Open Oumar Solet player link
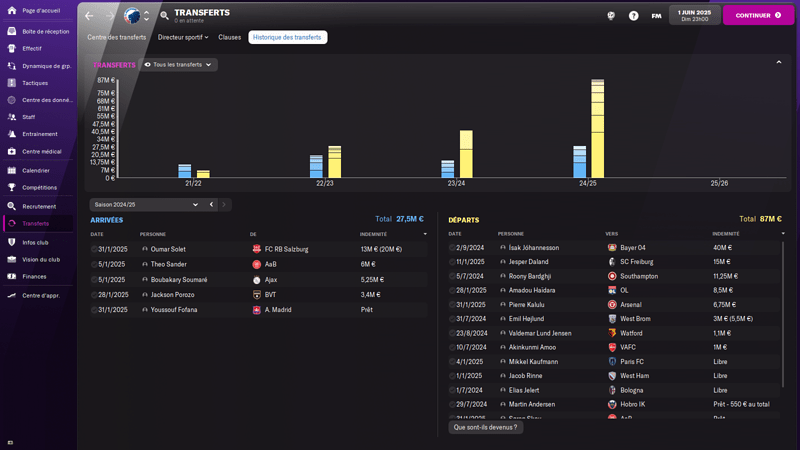 point(166,249)
